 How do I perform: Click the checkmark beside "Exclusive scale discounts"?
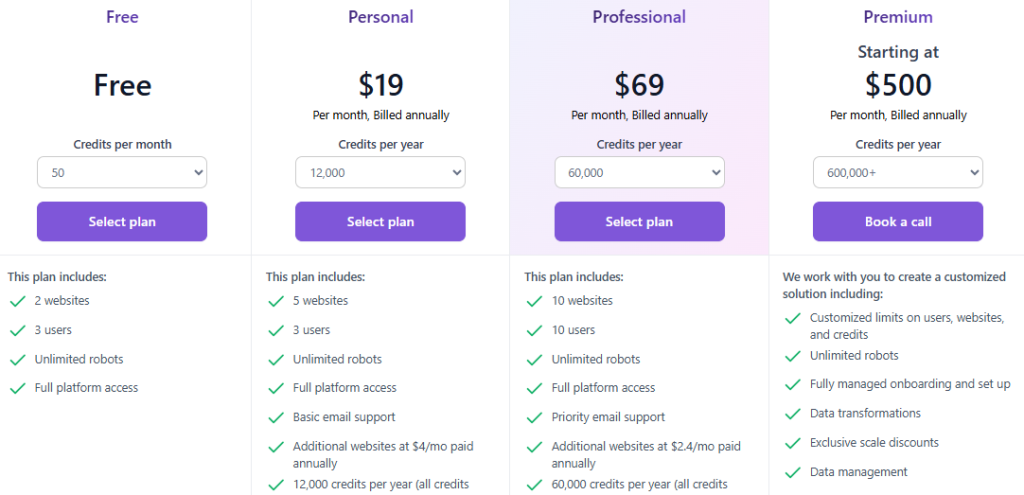click(792, 443)
